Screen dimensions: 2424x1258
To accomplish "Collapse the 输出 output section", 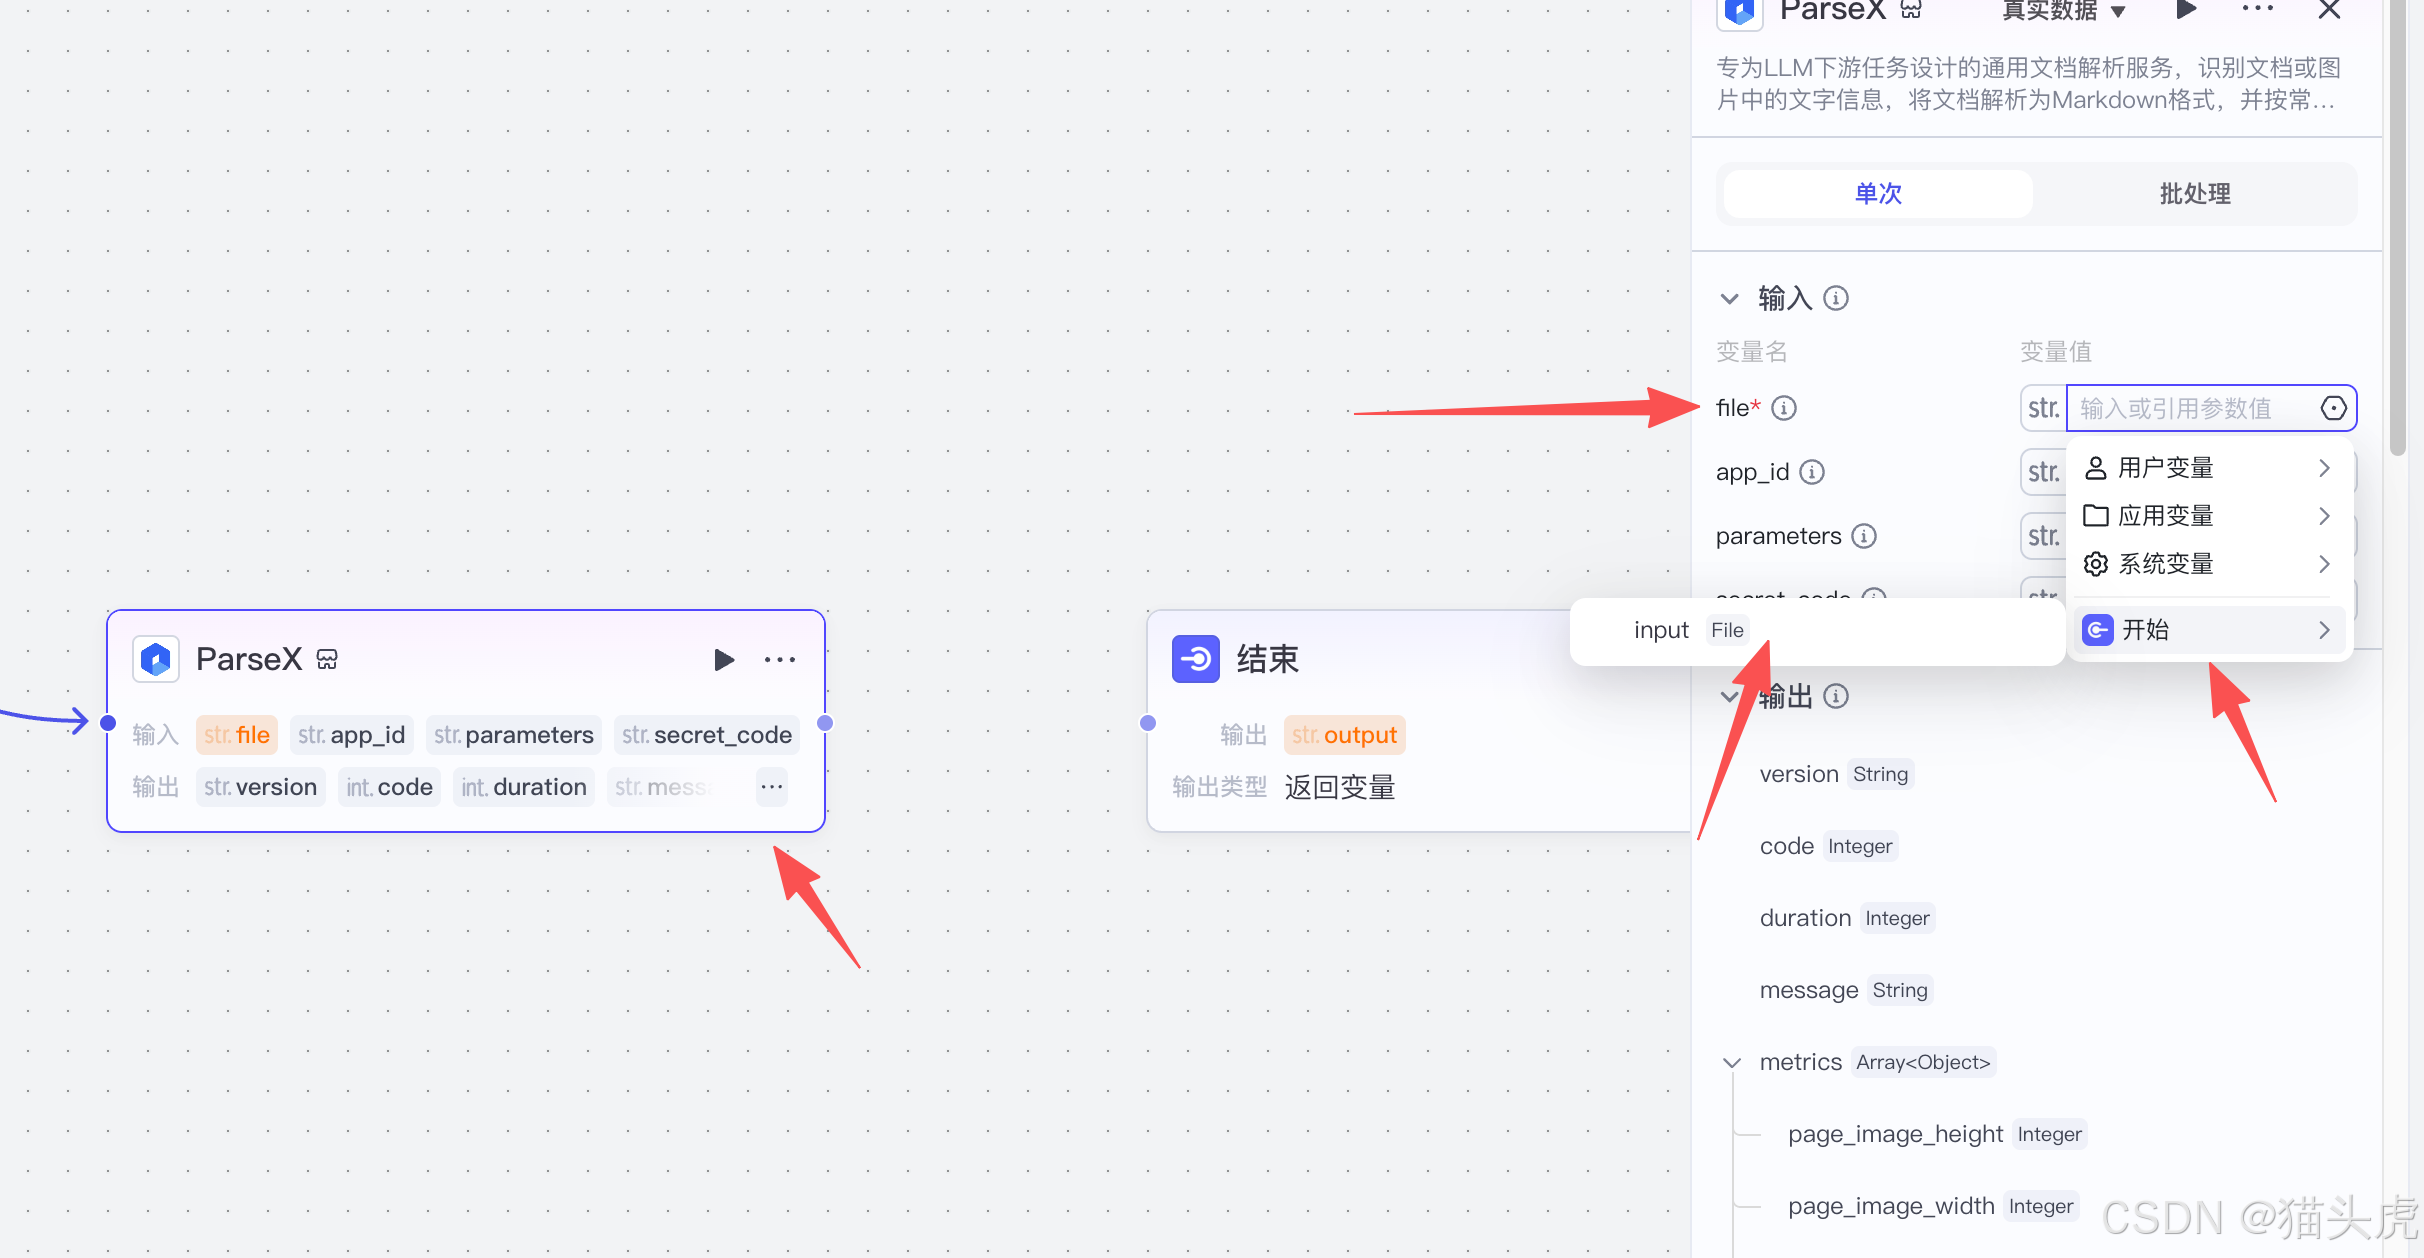I will (x=1730, y=697).
